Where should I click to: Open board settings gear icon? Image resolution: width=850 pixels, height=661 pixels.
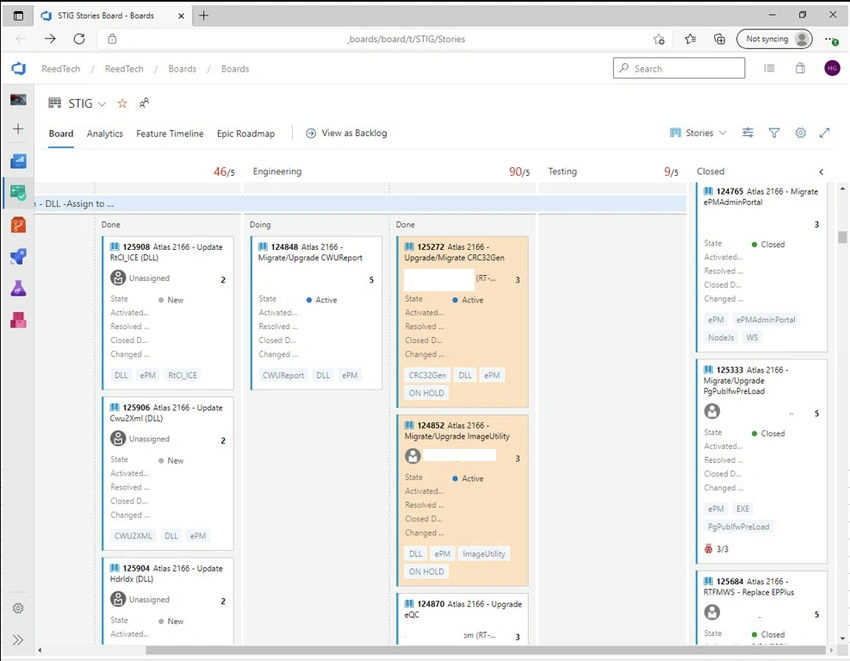[801, 133]
